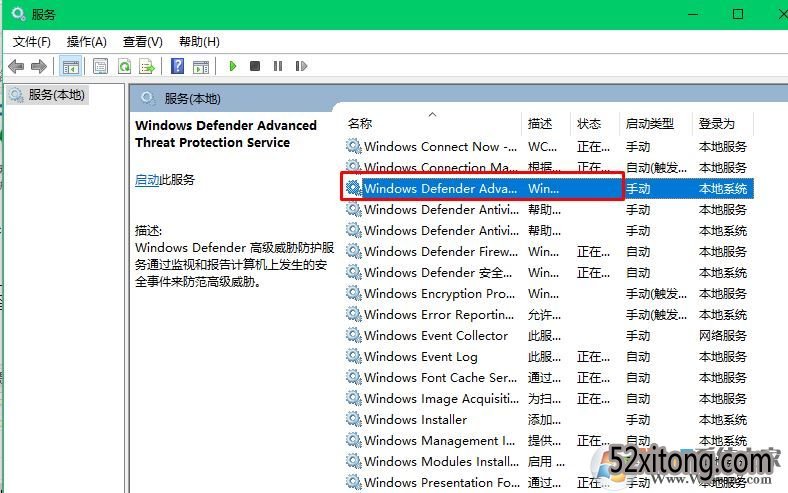The height and width of the screenshot is (493, 788).
Task: Click gear icon of Windows Error Reportin... row
Action: click(354, 315)
